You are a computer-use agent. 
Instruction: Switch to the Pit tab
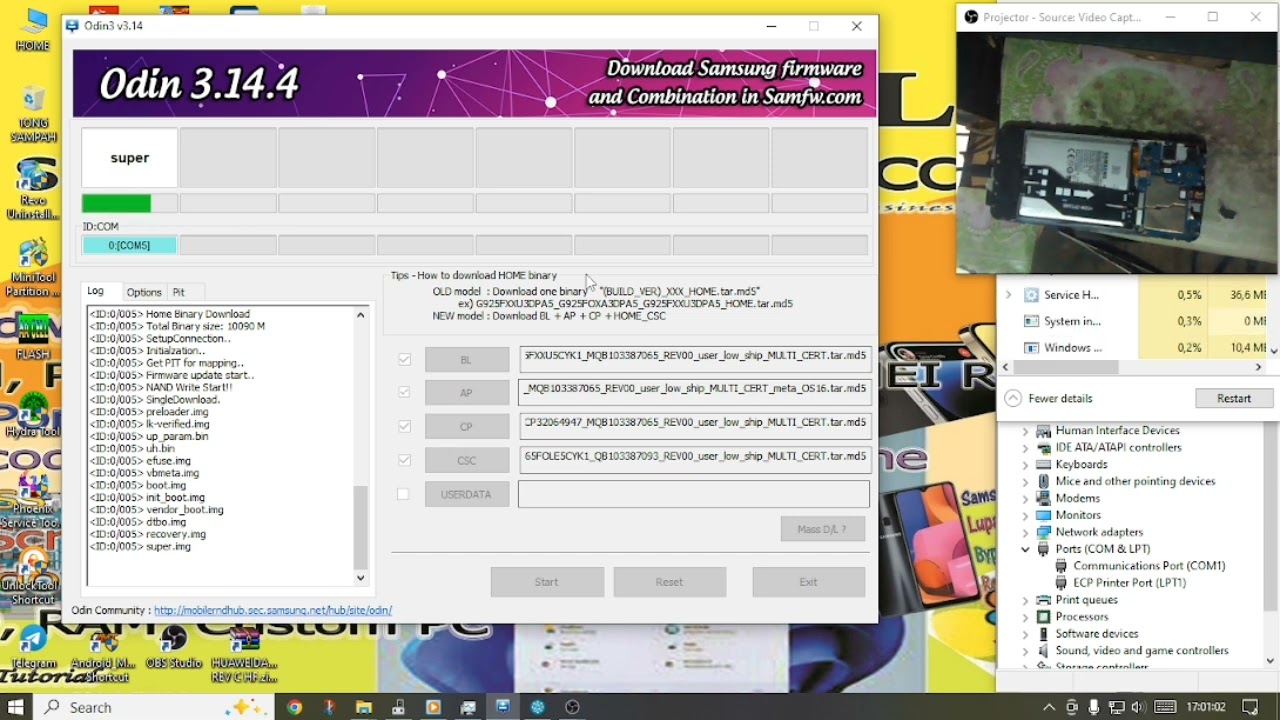pos(178,292)
